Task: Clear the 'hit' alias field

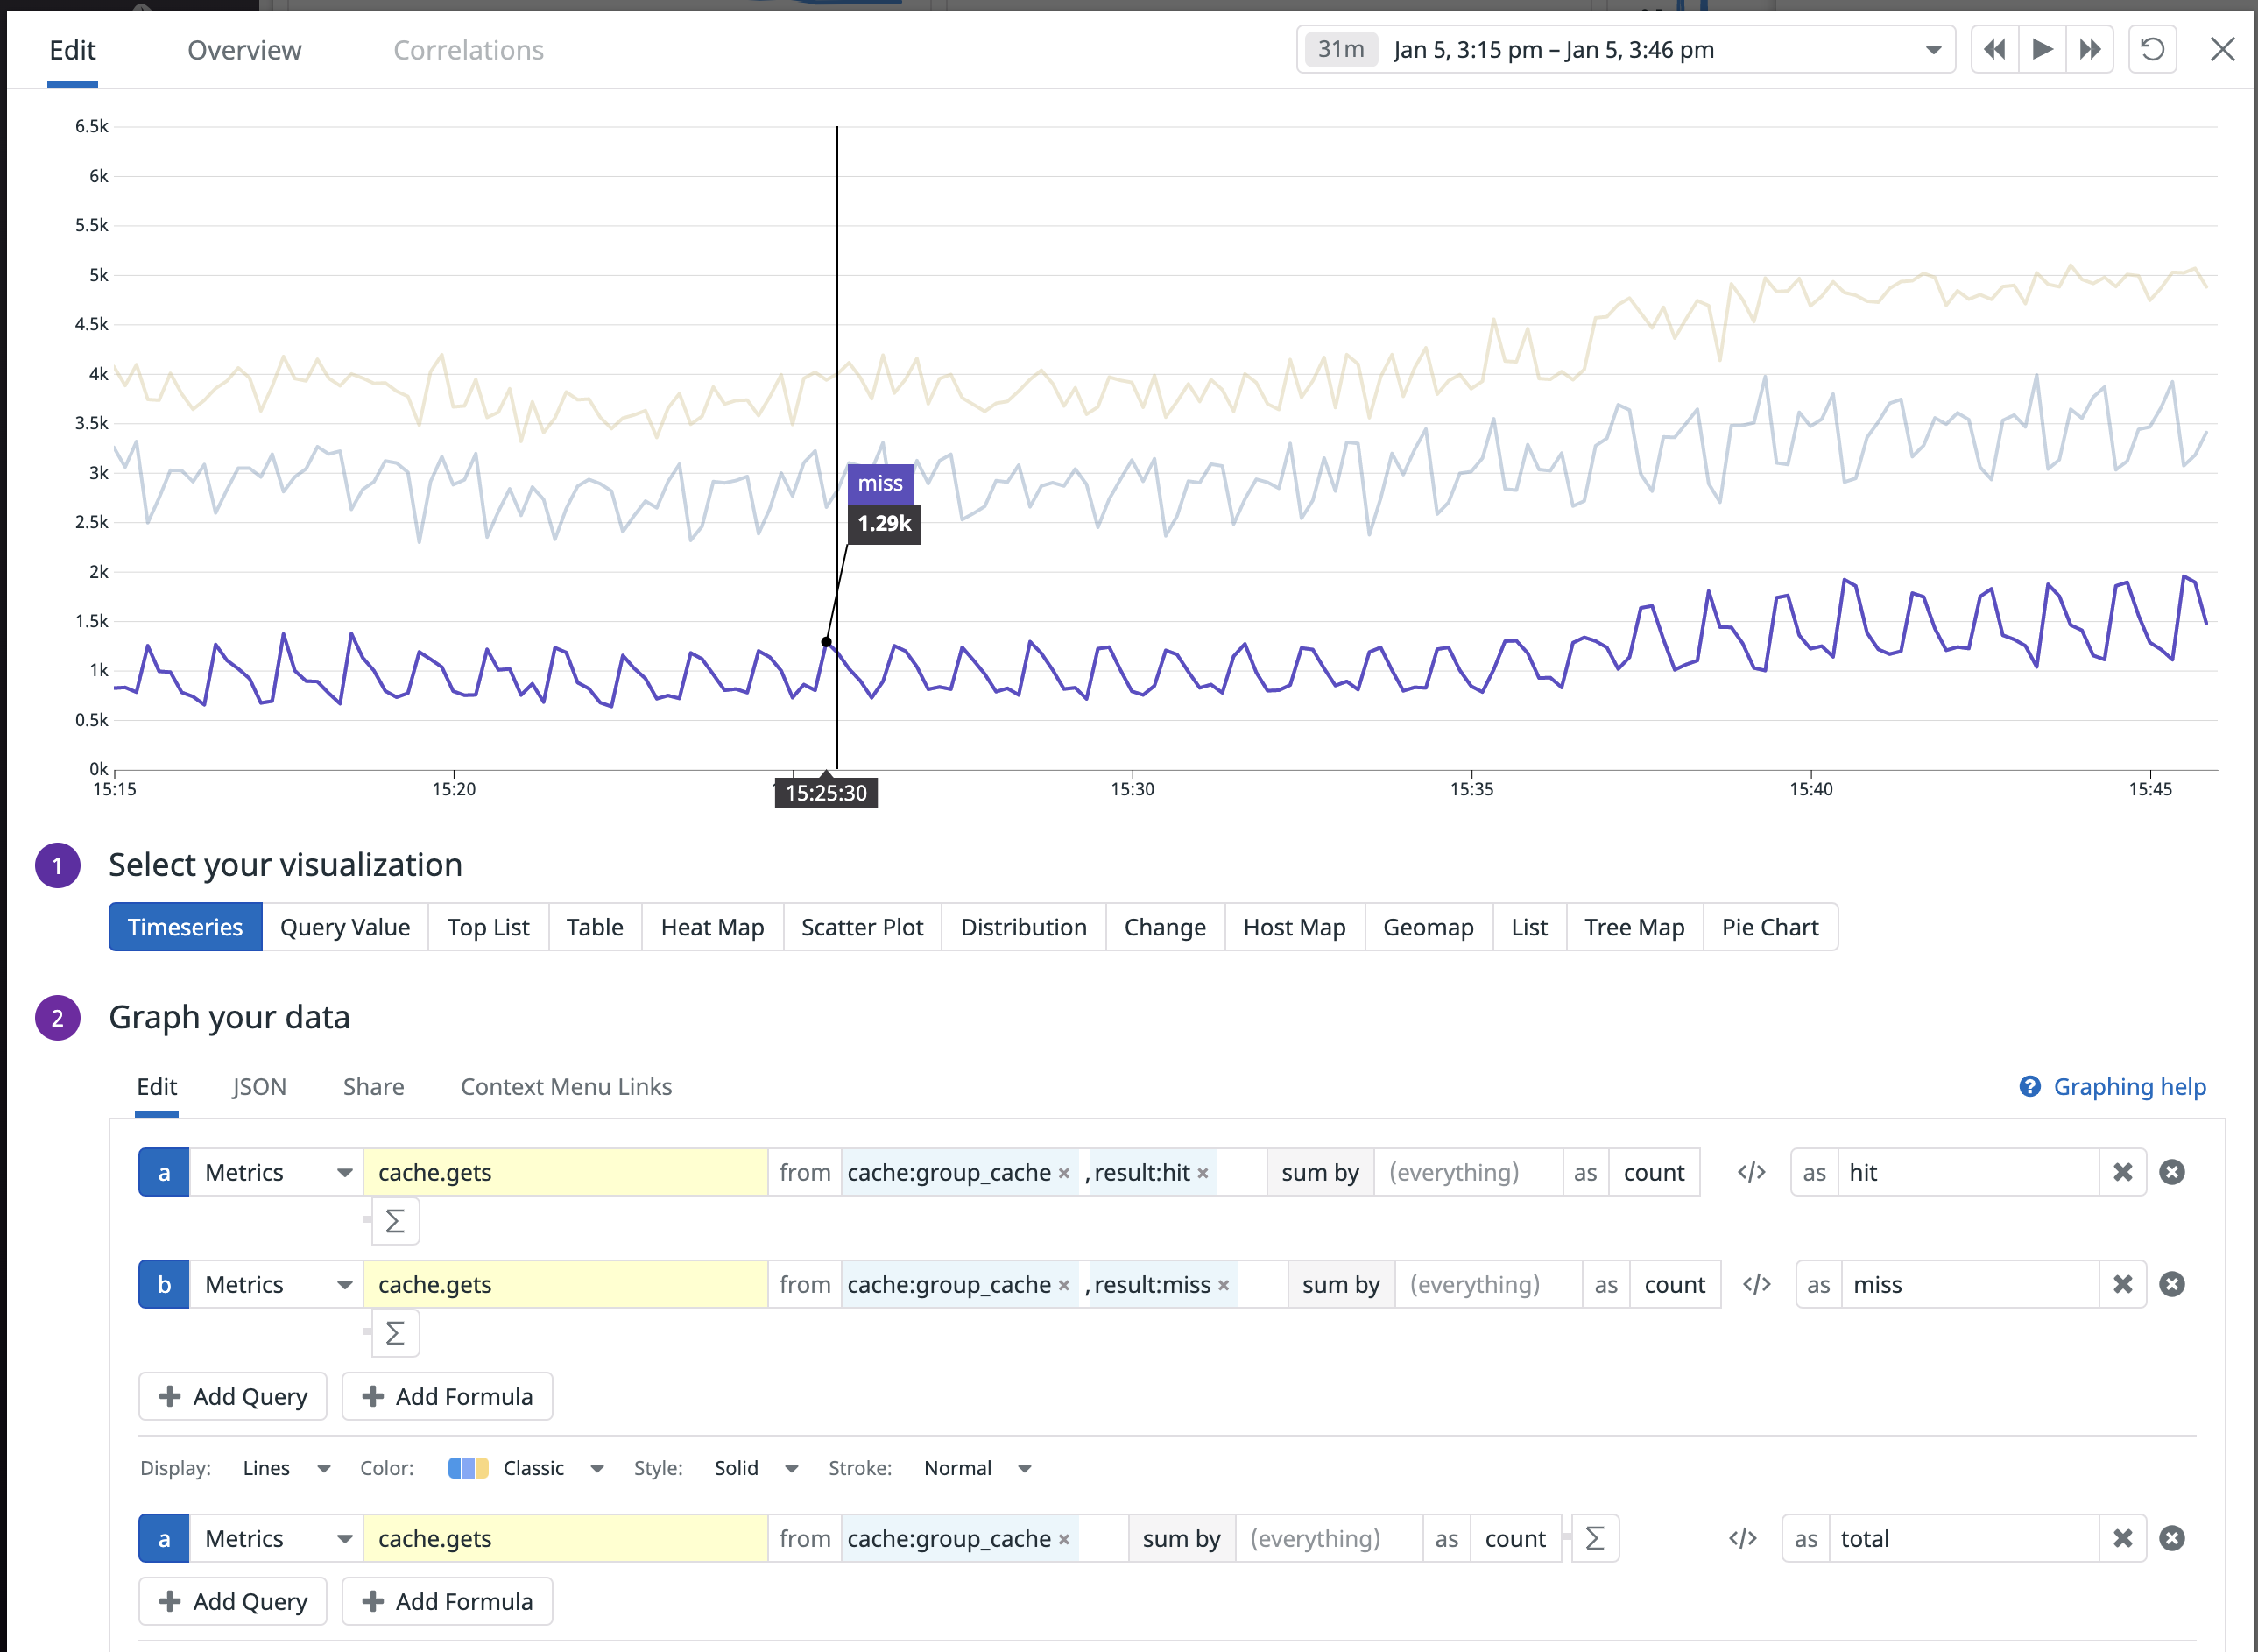Action: coord(2122,1172)
